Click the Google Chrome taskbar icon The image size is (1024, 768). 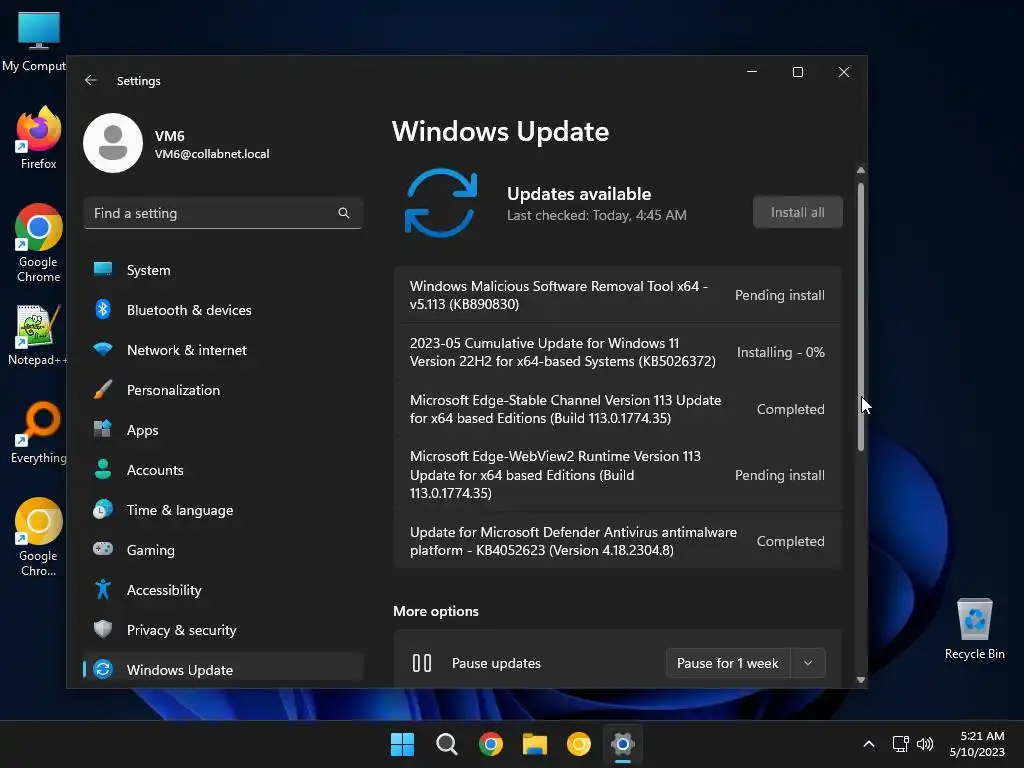(490, 744)
